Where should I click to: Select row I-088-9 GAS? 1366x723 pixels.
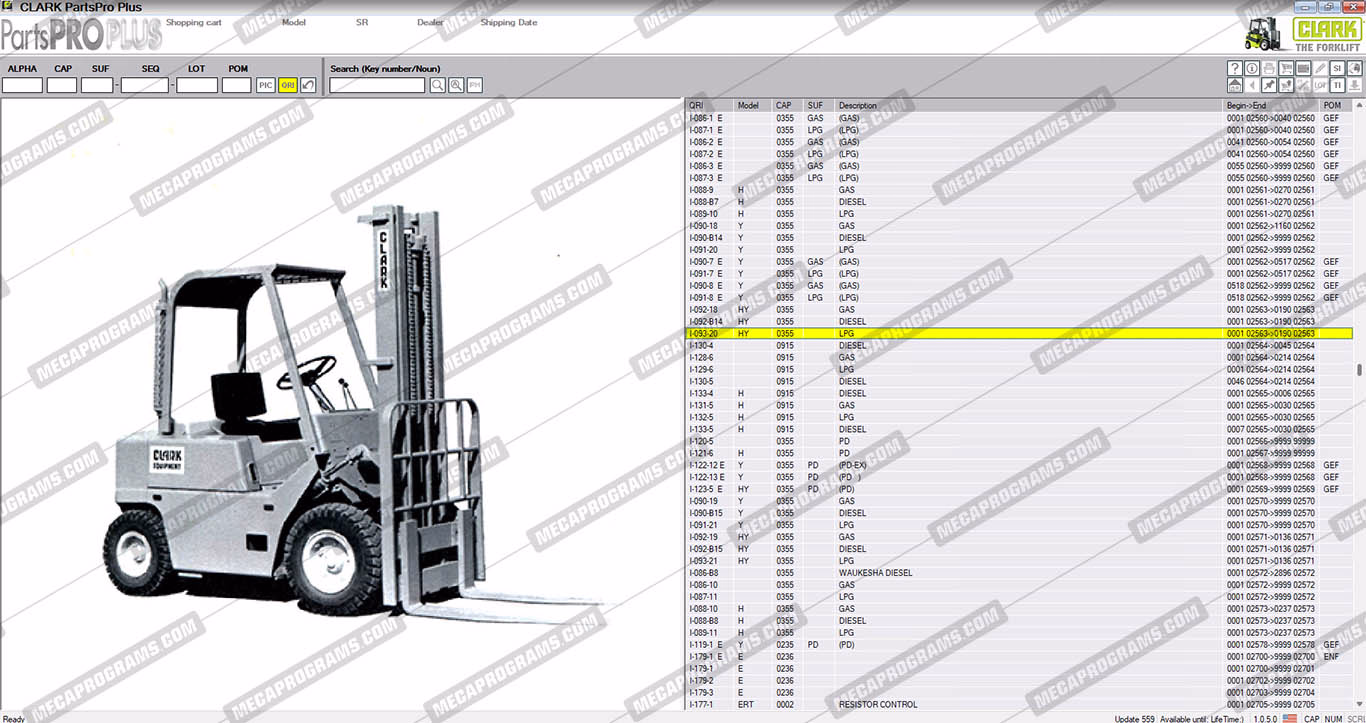point(1019,189)
